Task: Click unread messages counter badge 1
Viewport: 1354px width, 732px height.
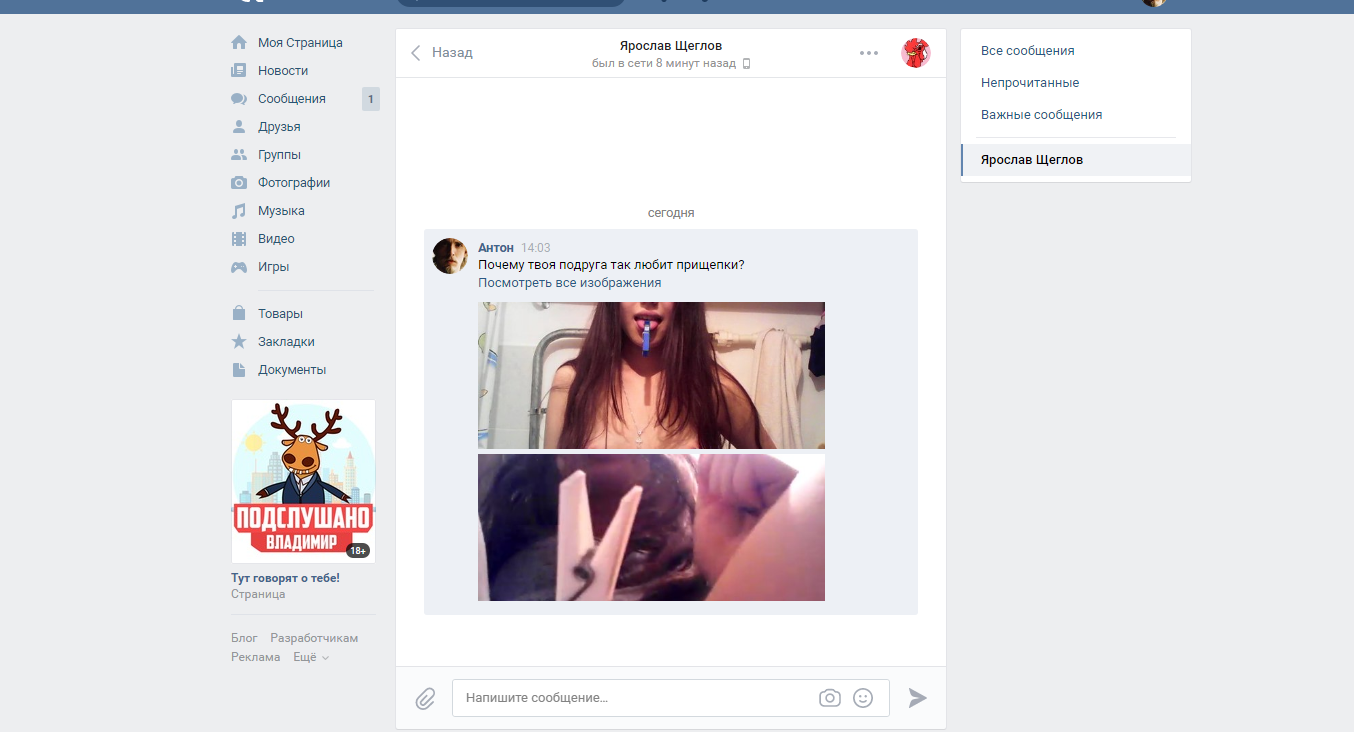Action: coord(371,99)
